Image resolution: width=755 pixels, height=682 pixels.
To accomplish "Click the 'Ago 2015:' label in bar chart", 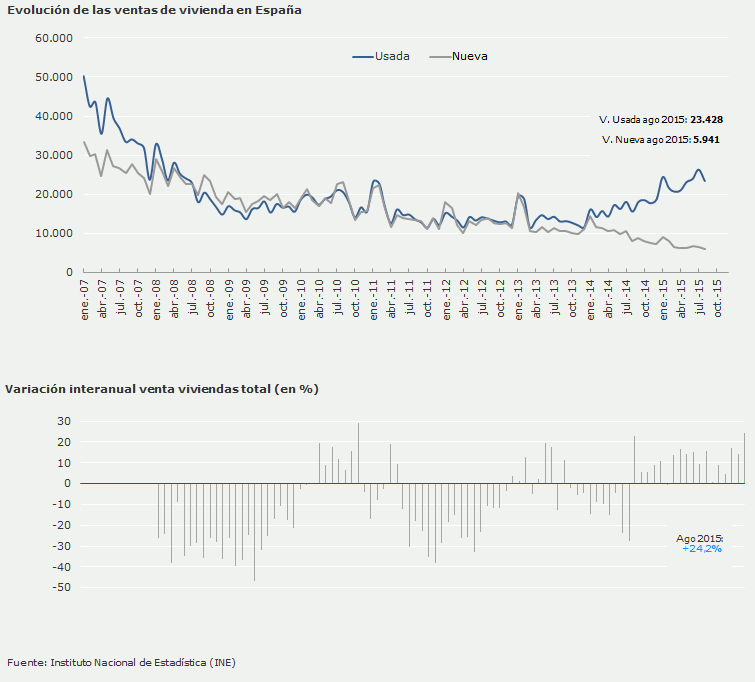I will pyautogui.click(x=699, y=538).
